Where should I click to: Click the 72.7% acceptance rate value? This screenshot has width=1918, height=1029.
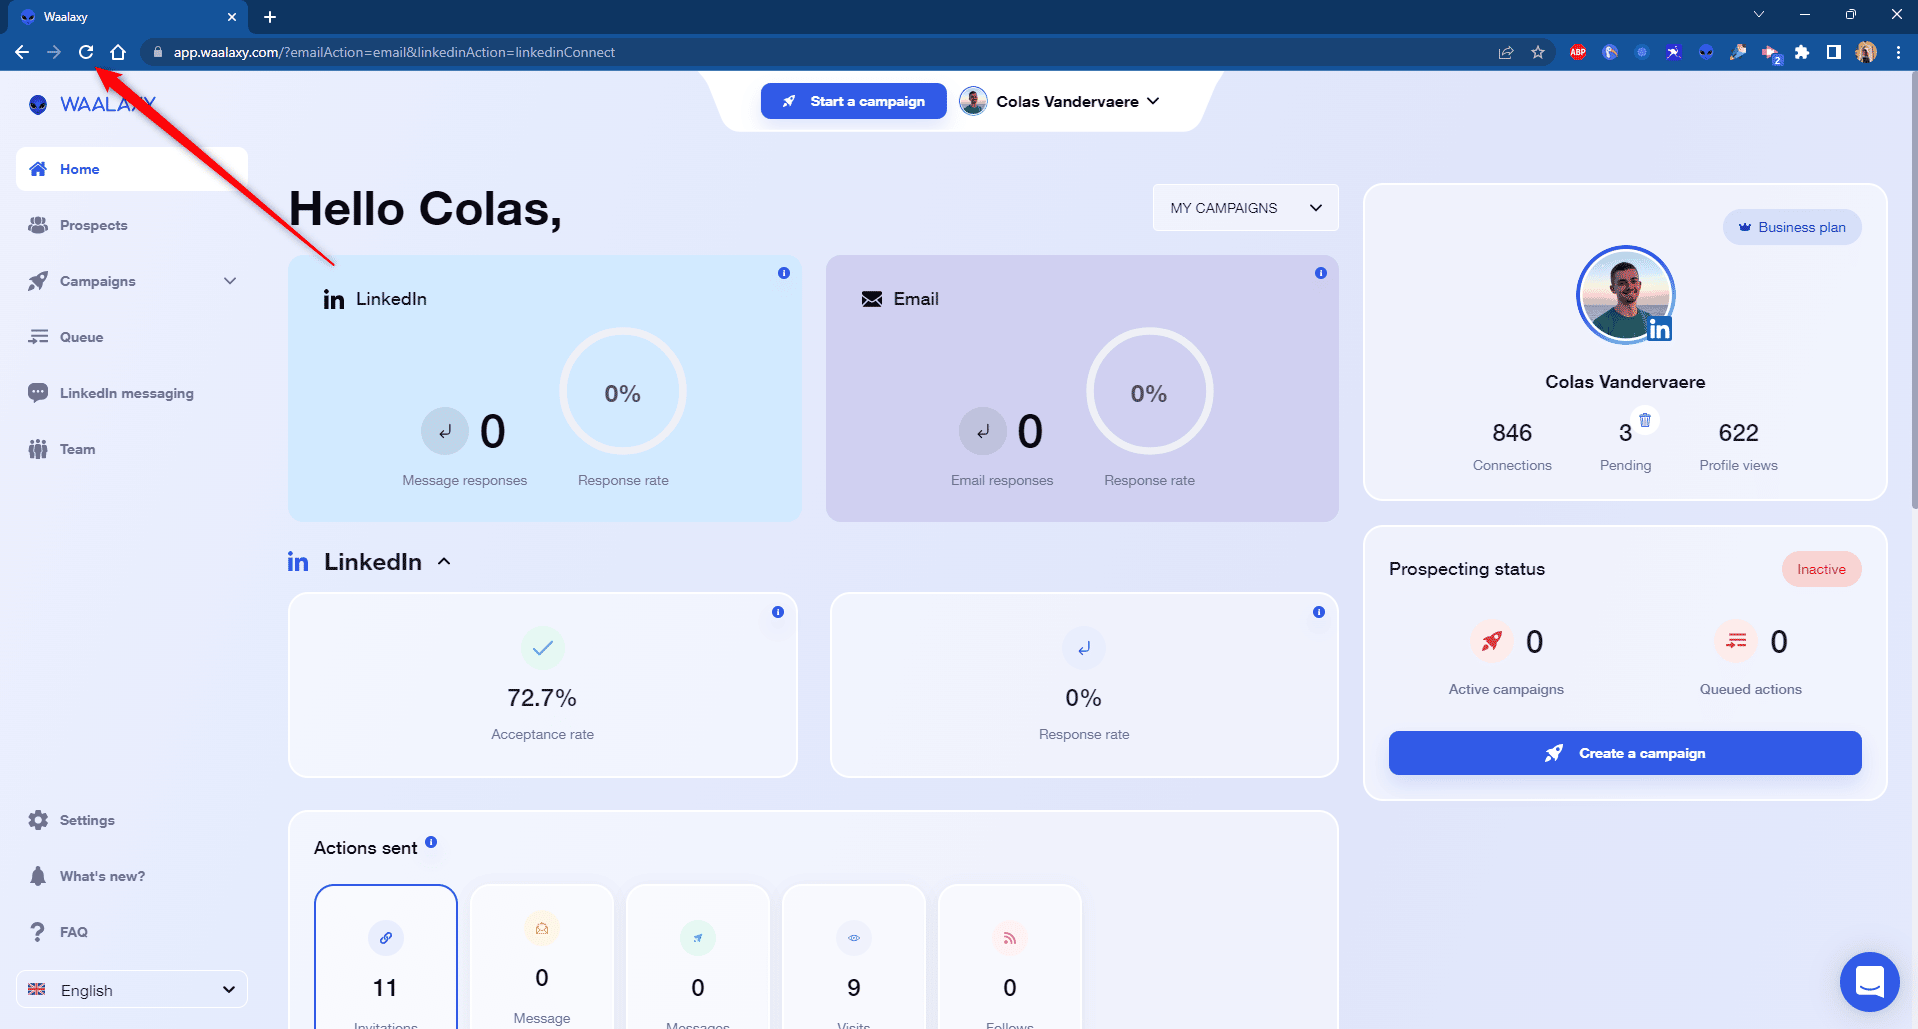tap(542, 698)
